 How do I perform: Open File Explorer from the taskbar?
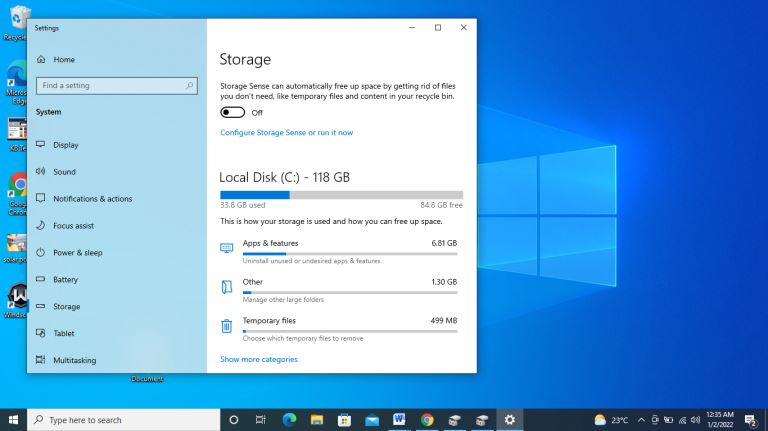pos(317,420)
